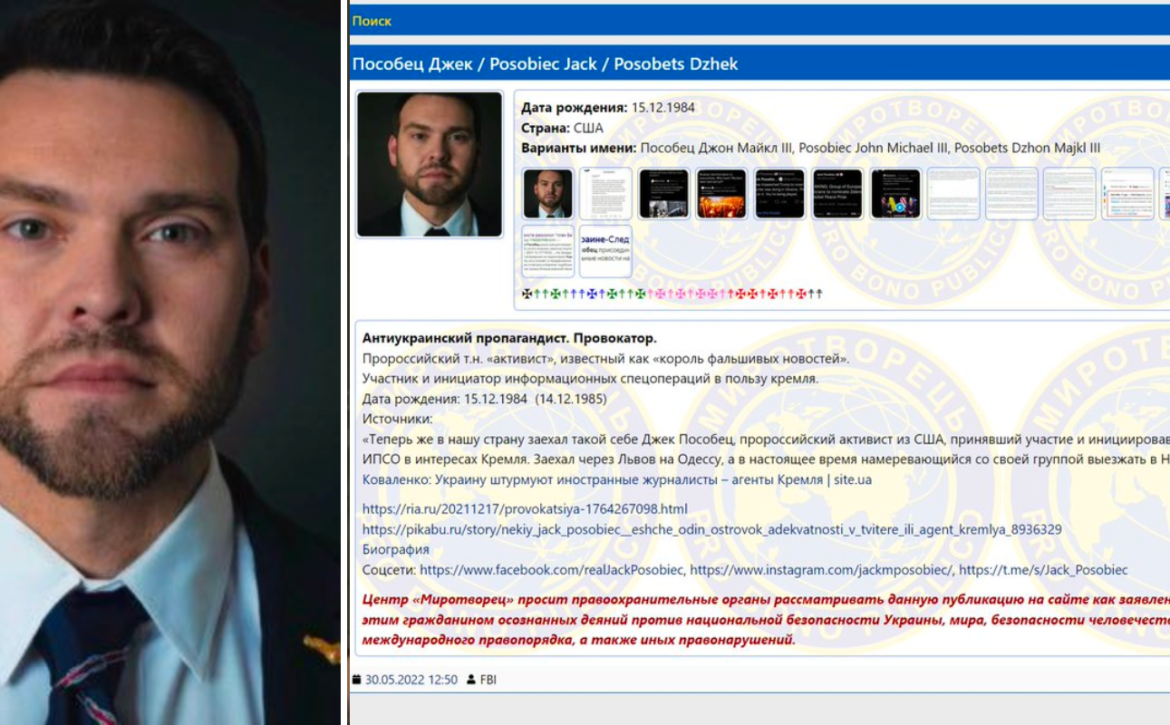Open the thumbnail with the colorful video play button

895,194
